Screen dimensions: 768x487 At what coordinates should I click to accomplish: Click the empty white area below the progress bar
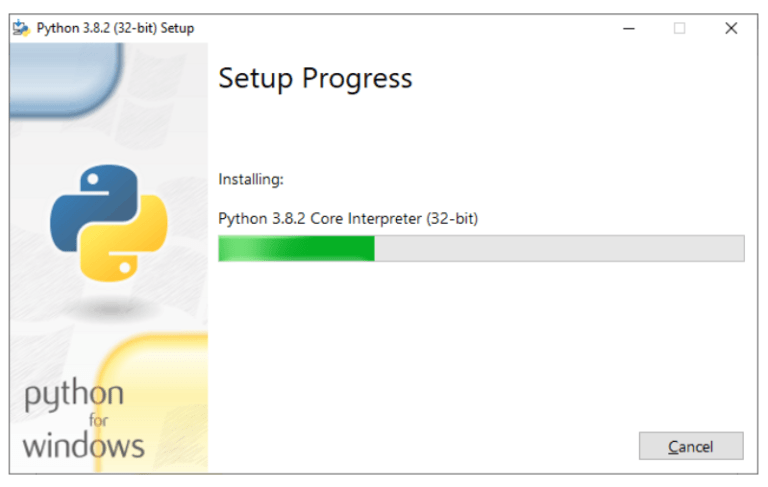[x=480, y=343]
